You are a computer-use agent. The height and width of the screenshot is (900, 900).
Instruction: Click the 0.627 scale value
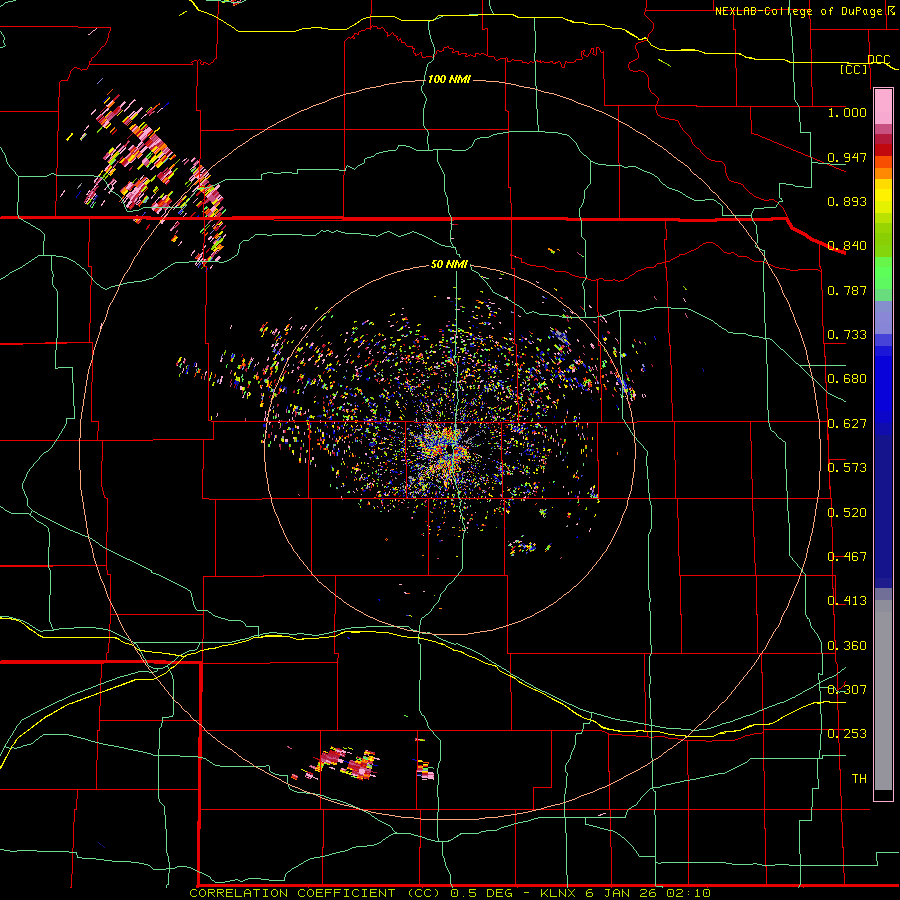click(x=847, y=424)
